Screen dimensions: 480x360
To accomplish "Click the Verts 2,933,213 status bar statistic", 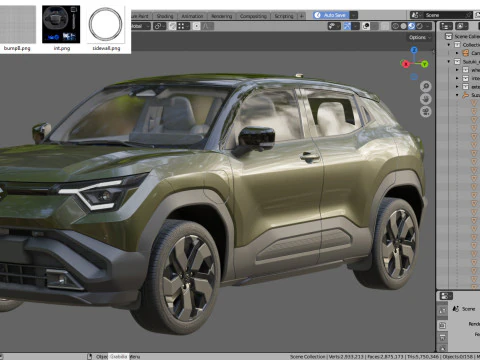I will (x=347, y=357).
